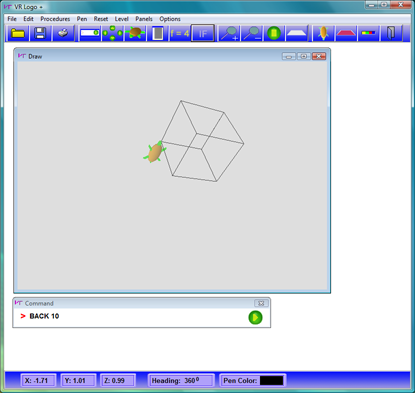Click the Command panel title text
The width and height of the screenshot is (415, 393).
point(39,303)
